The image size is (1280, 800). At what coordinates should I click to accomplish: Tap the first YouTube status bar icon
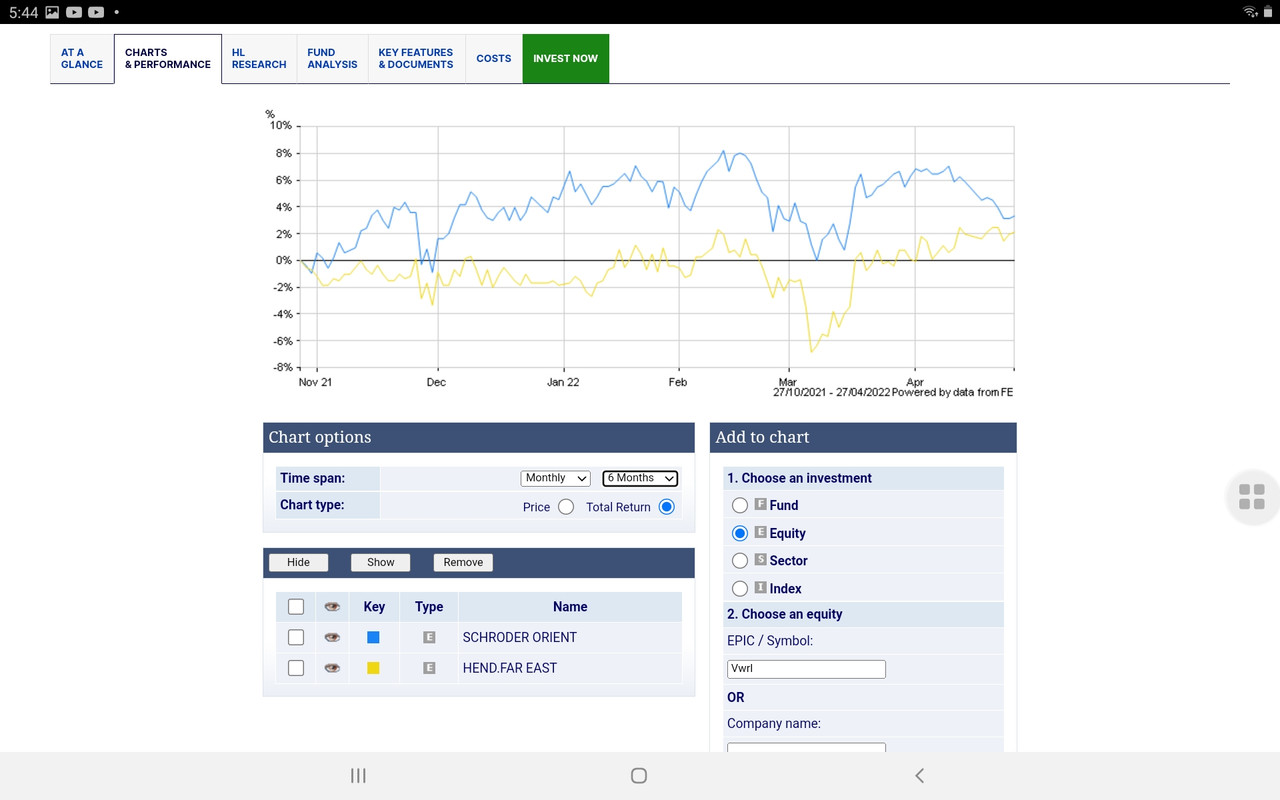pos(74,12)
